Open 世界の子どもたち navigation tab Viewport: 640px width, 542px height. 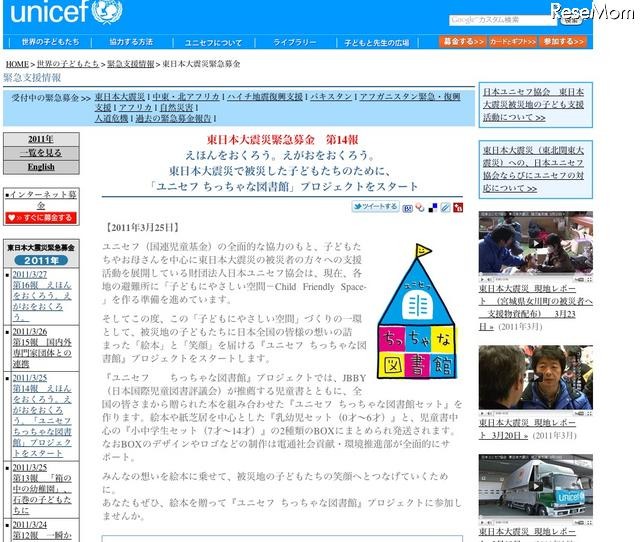click(x=51, y=42)
